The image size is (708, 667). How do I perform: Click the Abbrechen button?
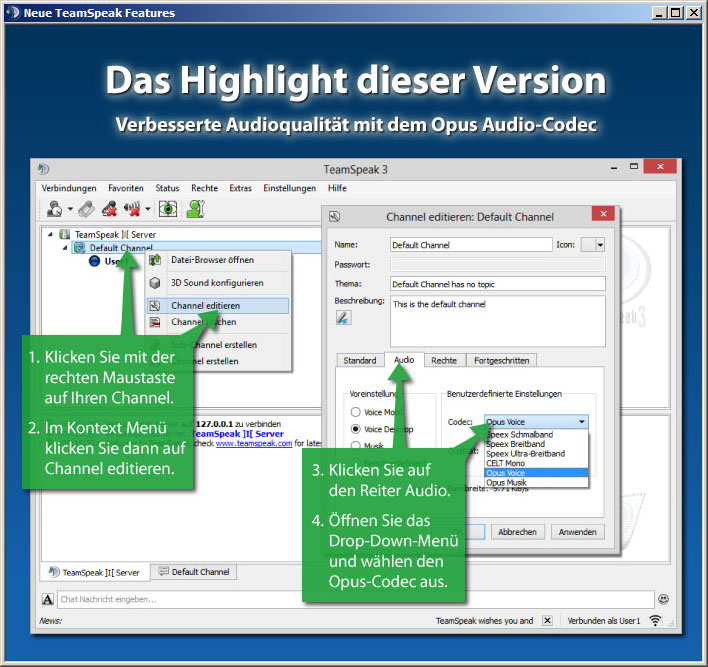tap(517, 532)
